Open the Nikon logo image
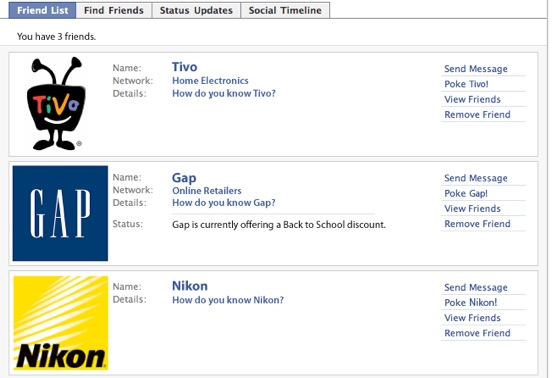 [61, 323]
